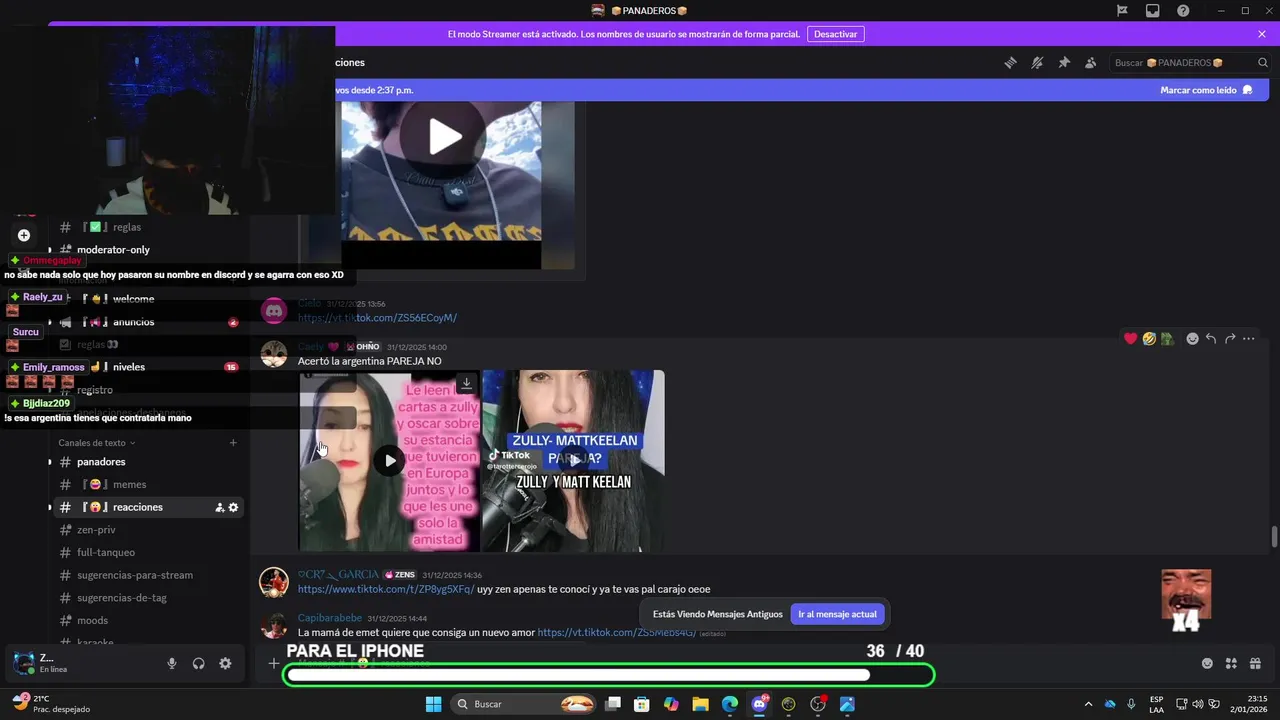Add heart reaction to hovered message

coord(1131,339)
